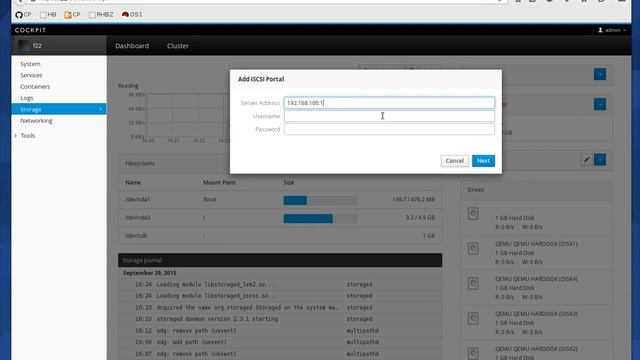The height and width of the screenshot is (360, 640).
Task: Open the DISK3 drive icon
Action: click(x=473, y=318)
